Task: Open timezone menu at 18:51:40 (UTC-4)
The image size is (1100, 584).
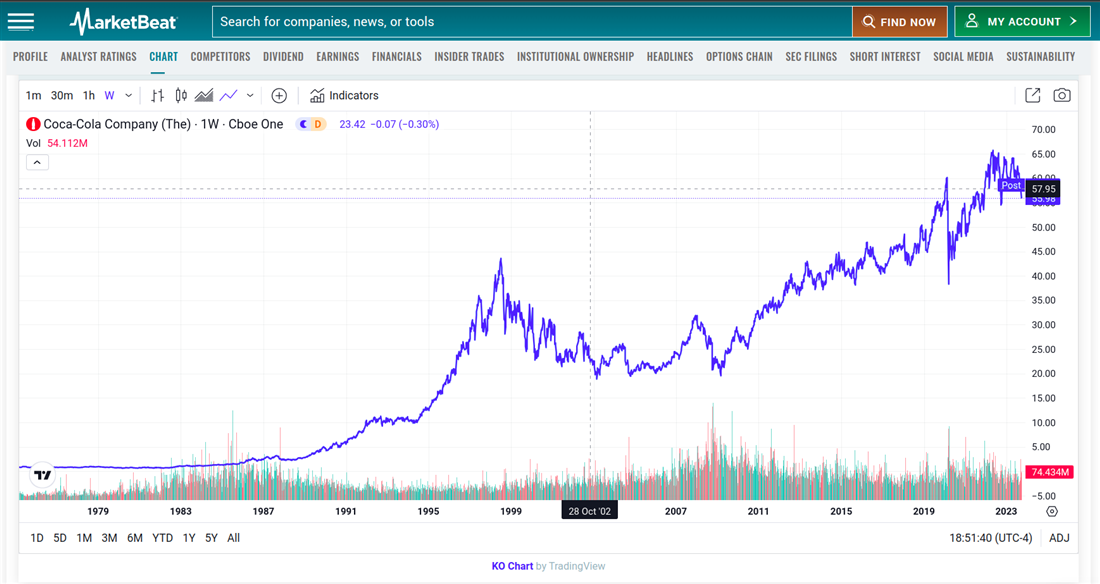Action: (991, 538)
